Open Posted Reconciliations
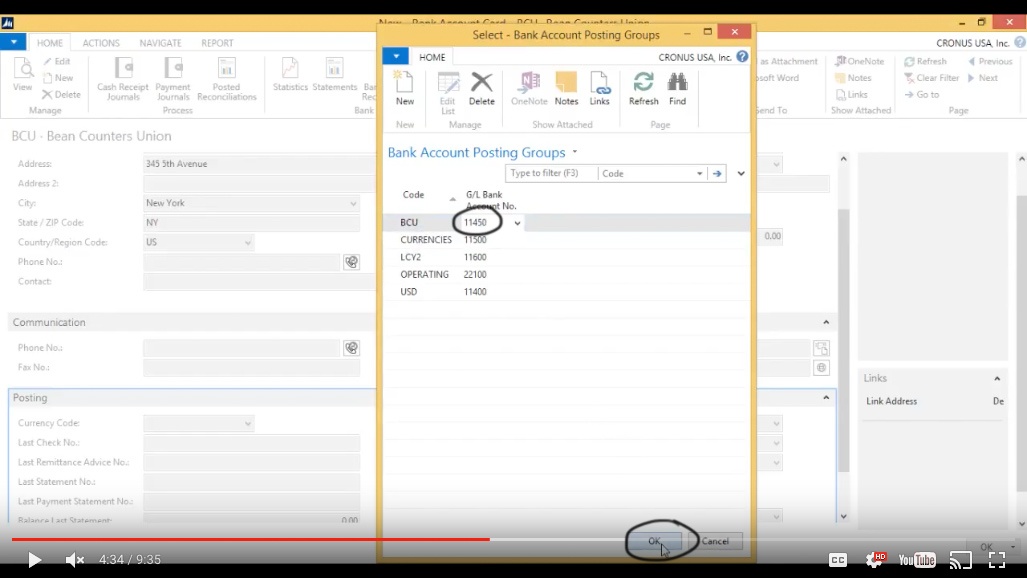Image resolution: width=1027 pixels, height=578 pixels. pyautogui.click(x=227, y=79)
